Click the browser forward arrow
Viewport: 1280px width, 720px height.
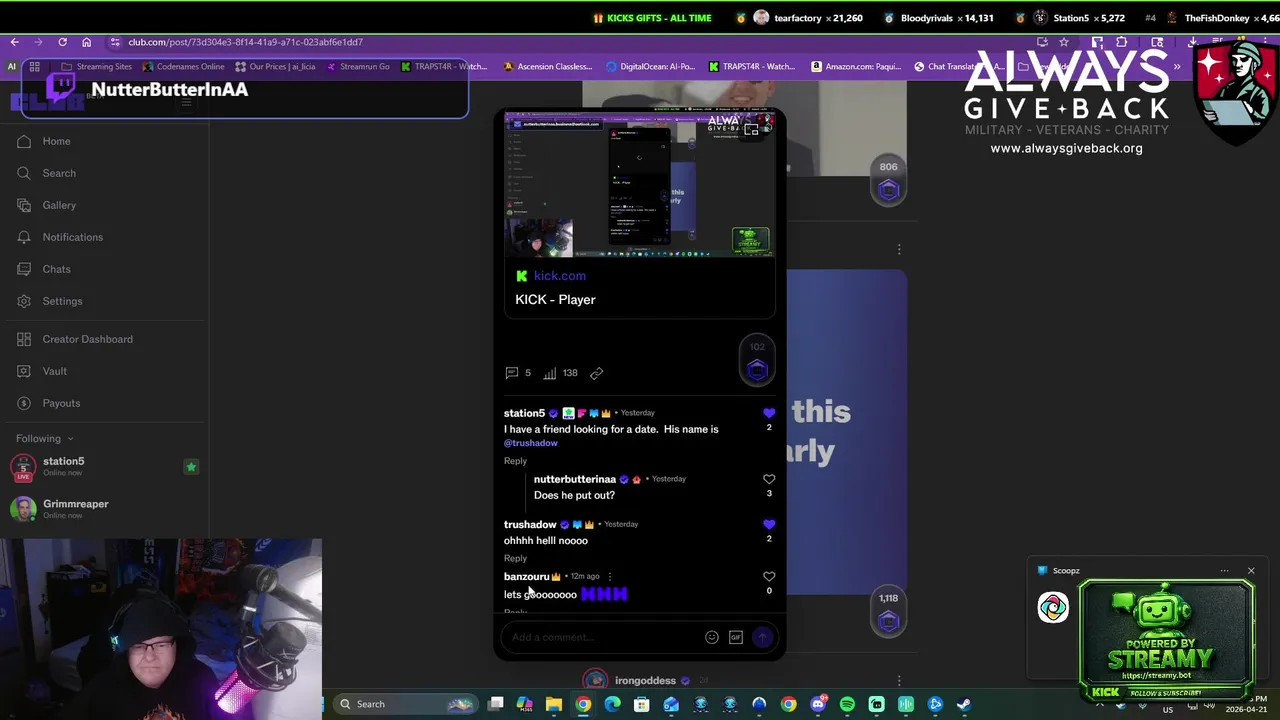click(38, 42)
